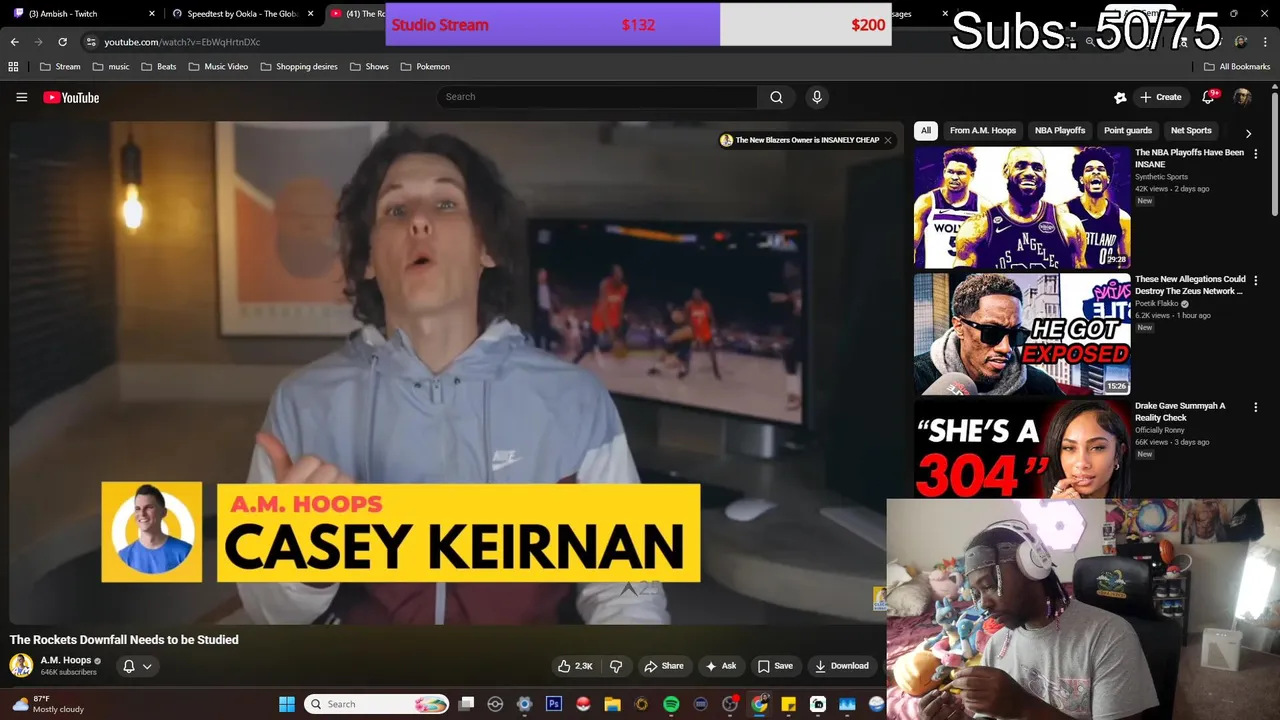This screenshot has width=1280, height=720.
Task: Close the Speedtest by Ookla tab
Action: coord(311,14)
